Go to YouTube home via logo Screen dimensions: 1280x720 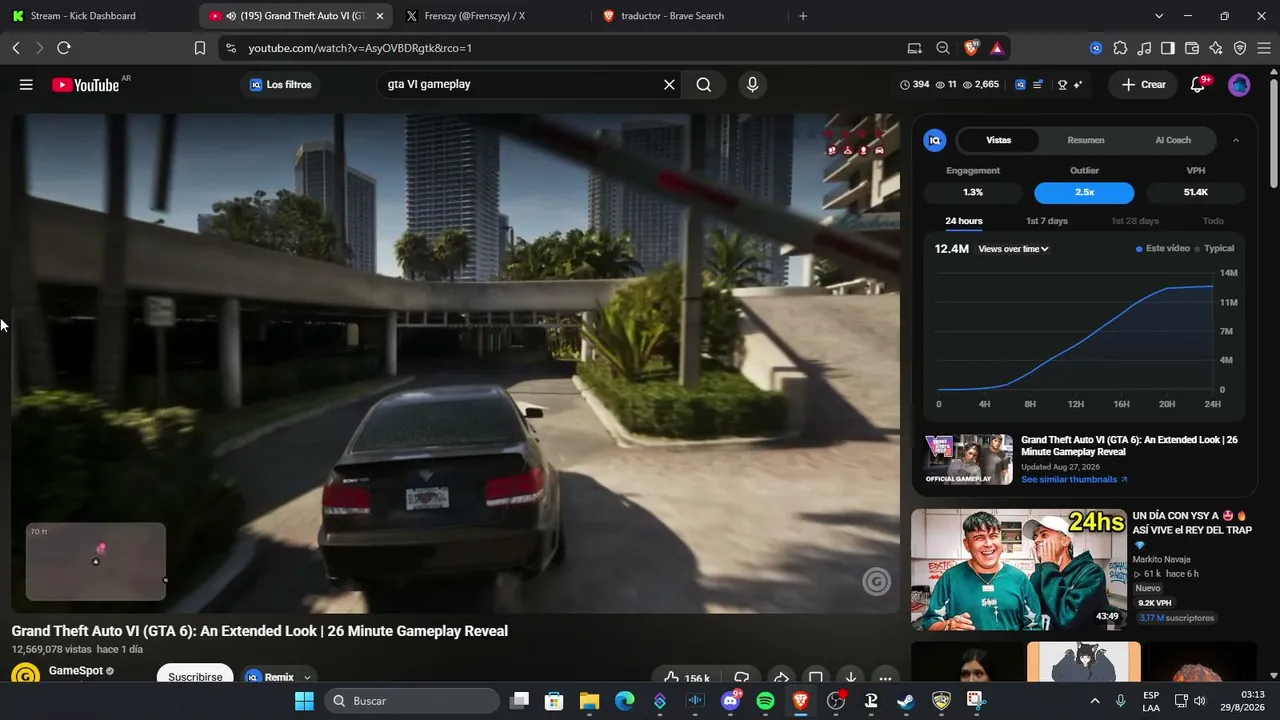click(86, 85)
